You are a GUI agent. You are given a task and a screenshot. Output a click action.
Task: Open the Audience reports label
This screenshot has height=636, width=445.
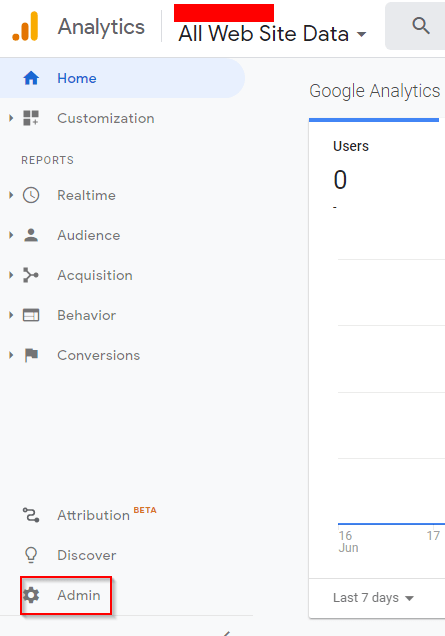point(88,235)
